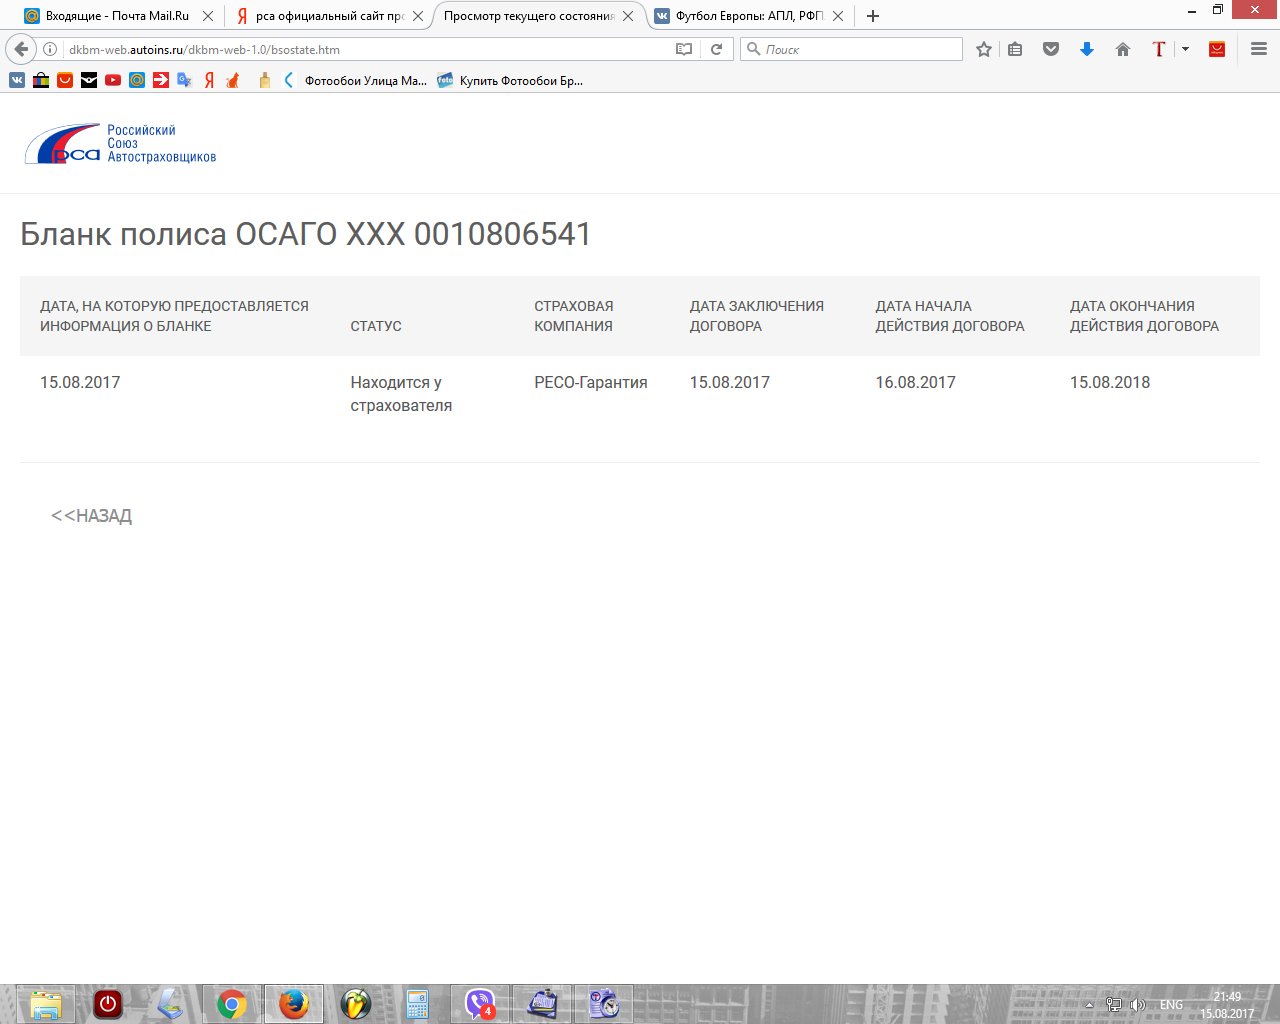
Task: Close the 'Футбол Европы' tab
Action: pyautogui.click(x=838, y=16)
